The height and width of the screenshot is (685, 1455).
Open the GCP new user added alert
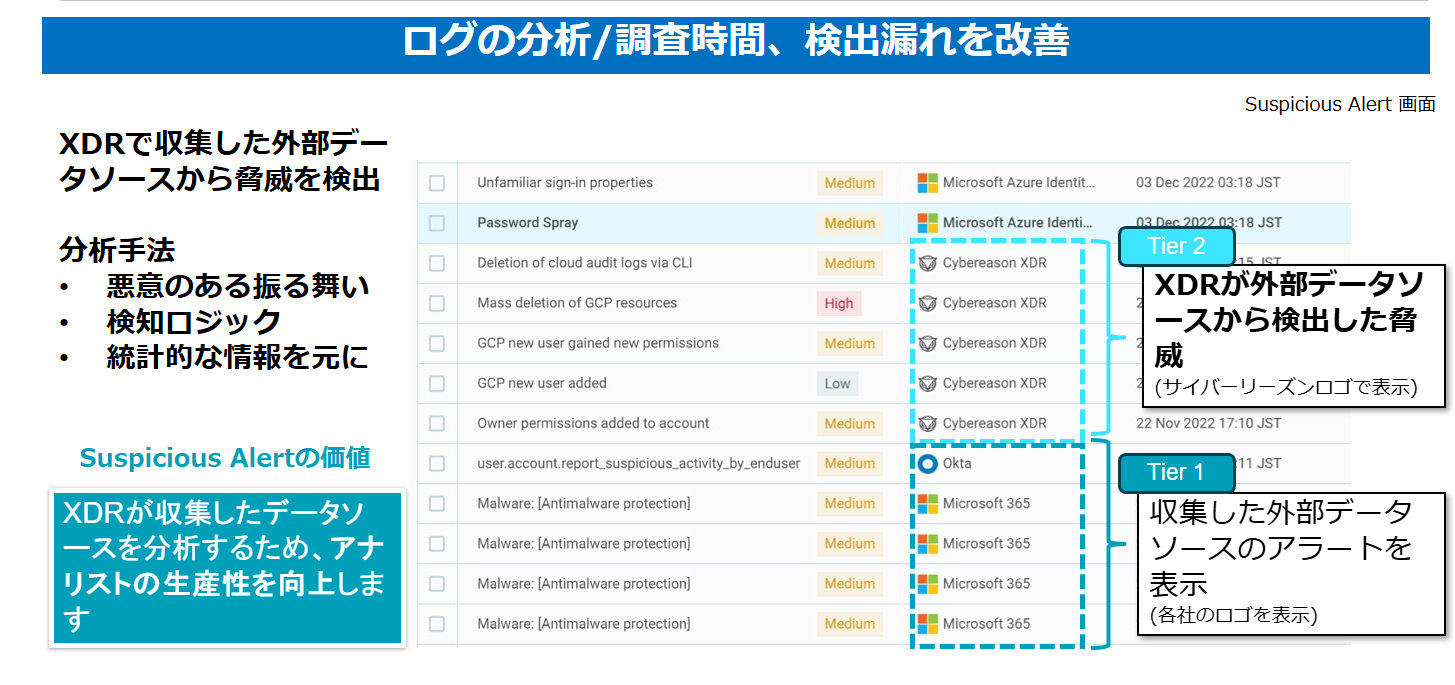[x=542, y=383]
